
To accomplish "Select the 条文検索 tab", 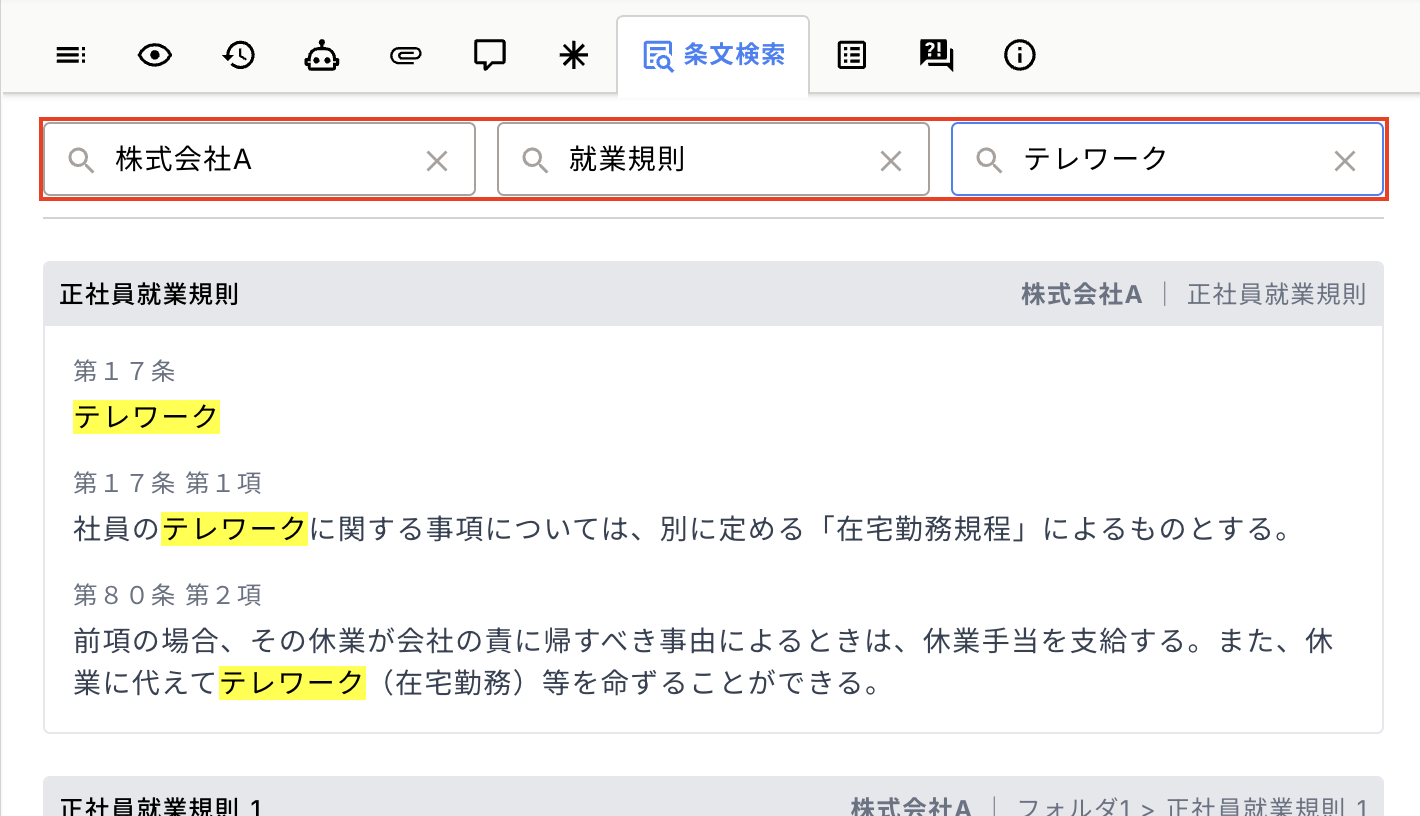I will pyautogui.click(x=713, y=55).
